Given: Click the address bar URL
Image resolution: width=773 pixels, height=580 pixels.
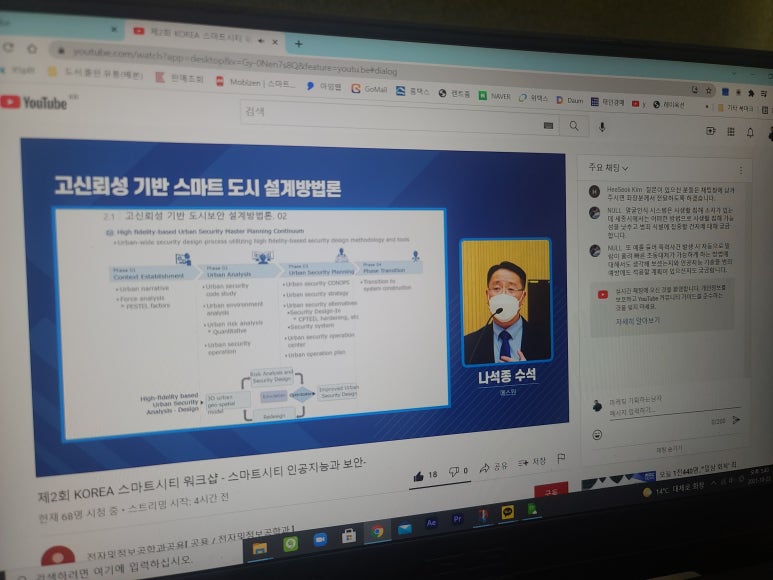Looking at the screenshot, I should [x=234, y=61].
